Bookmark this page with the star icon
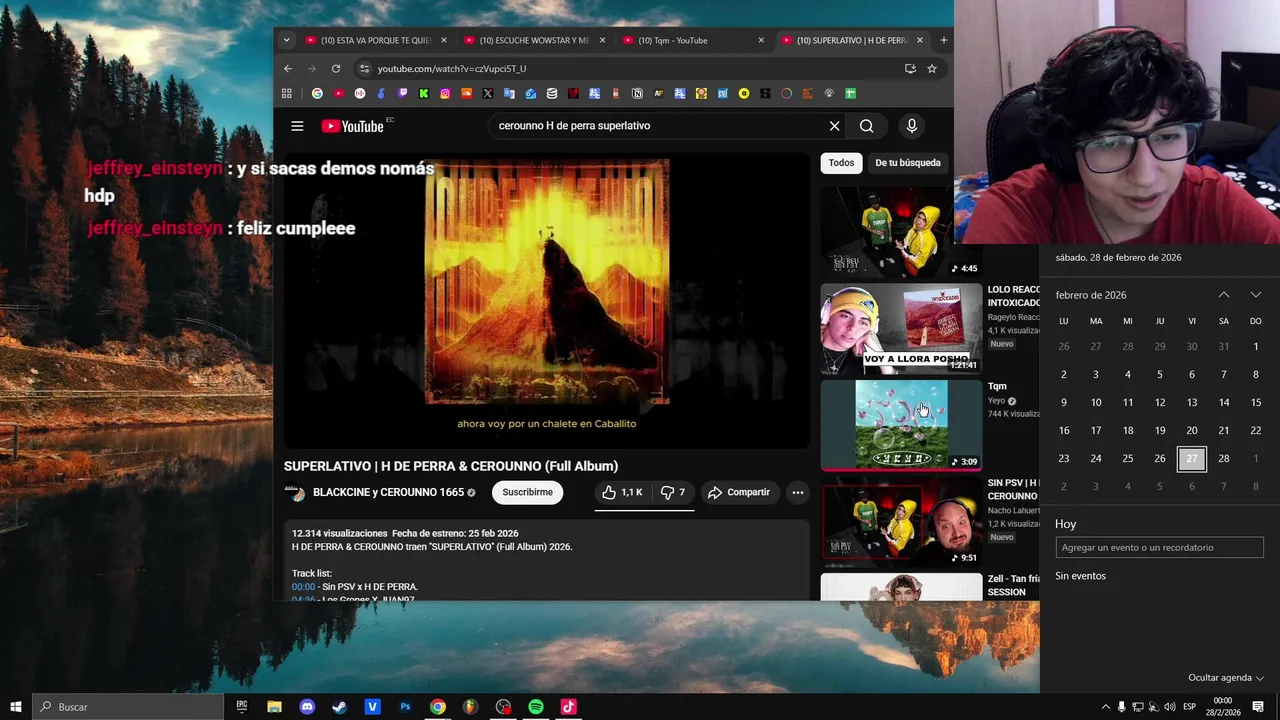Screen dimensions: 1280x720 (932, 69)
